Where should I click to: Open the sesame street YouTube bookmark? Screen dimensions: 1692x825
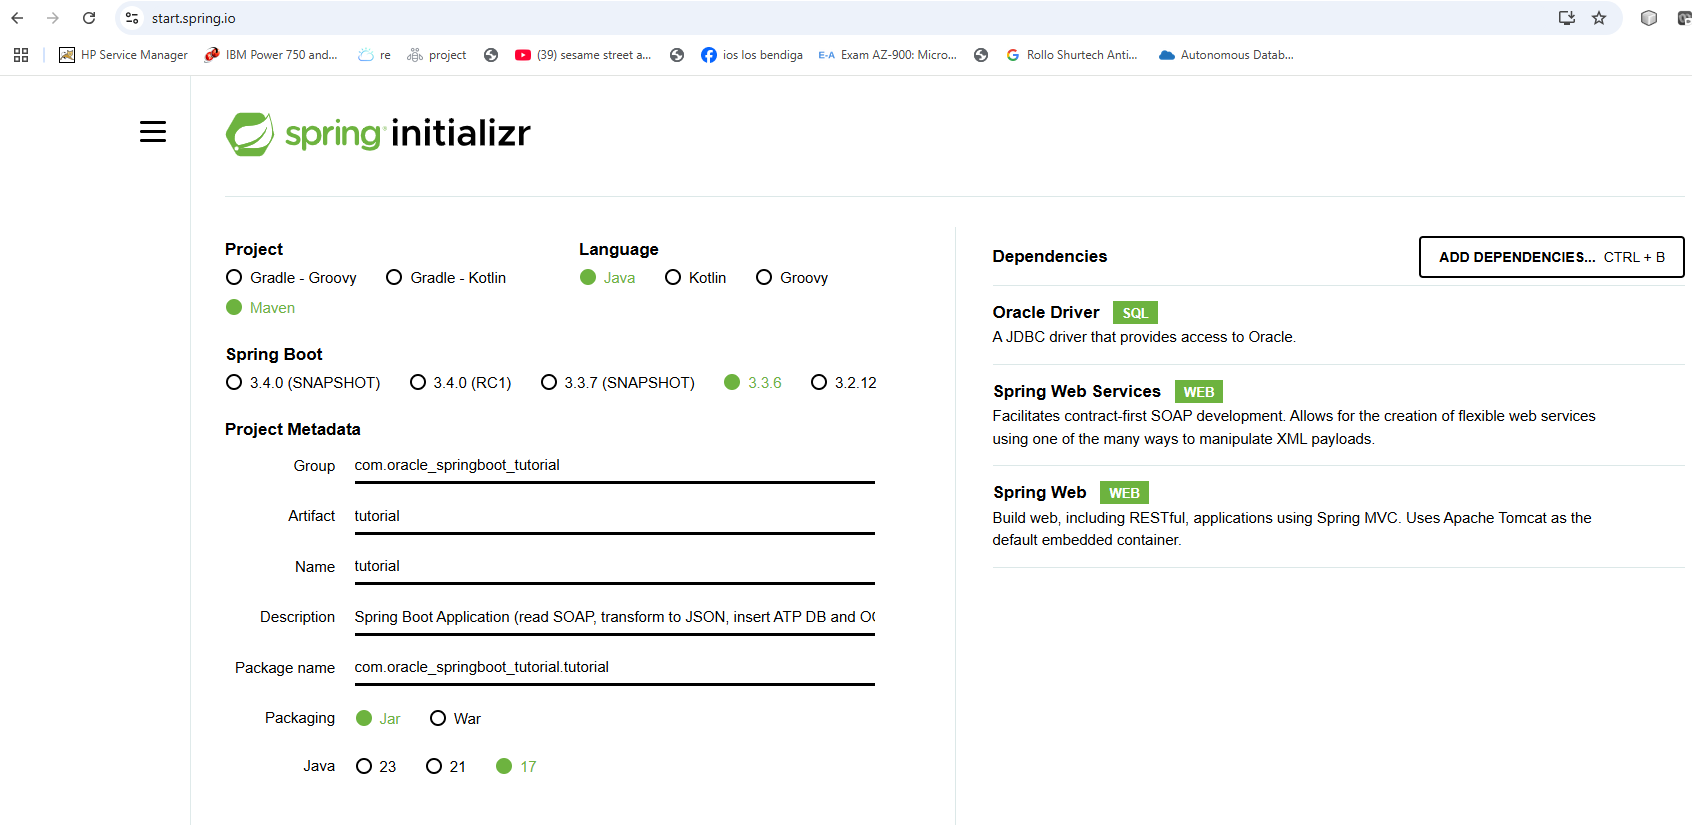pos(583,55)
